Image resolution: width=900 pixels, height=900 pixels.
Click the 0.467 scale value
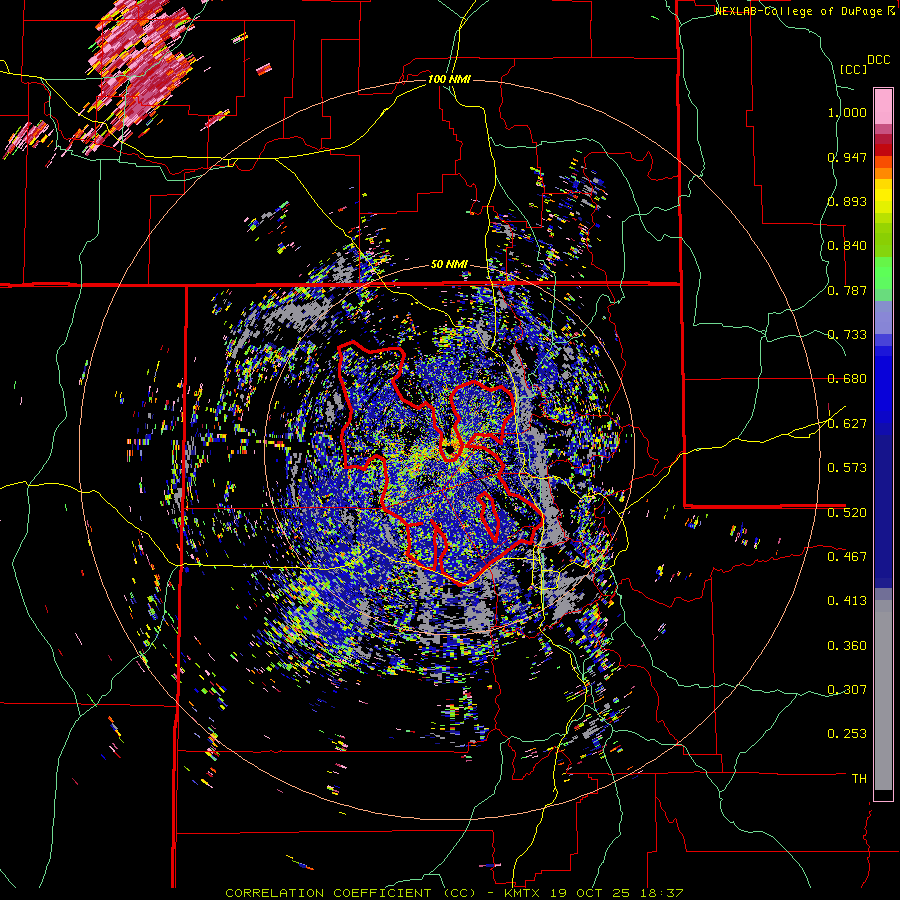pyautogui.click(x=847, y=557)
